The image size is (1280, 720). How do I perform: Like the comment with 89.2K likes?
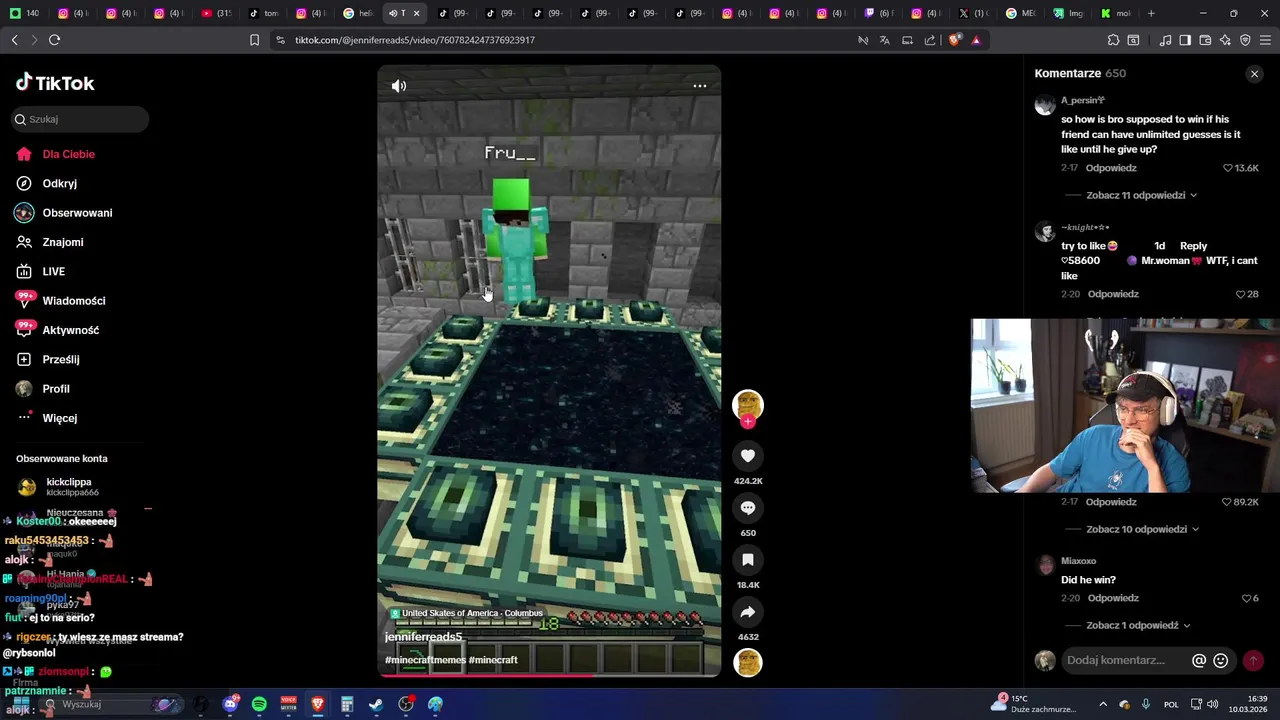tap(1227, 502)
